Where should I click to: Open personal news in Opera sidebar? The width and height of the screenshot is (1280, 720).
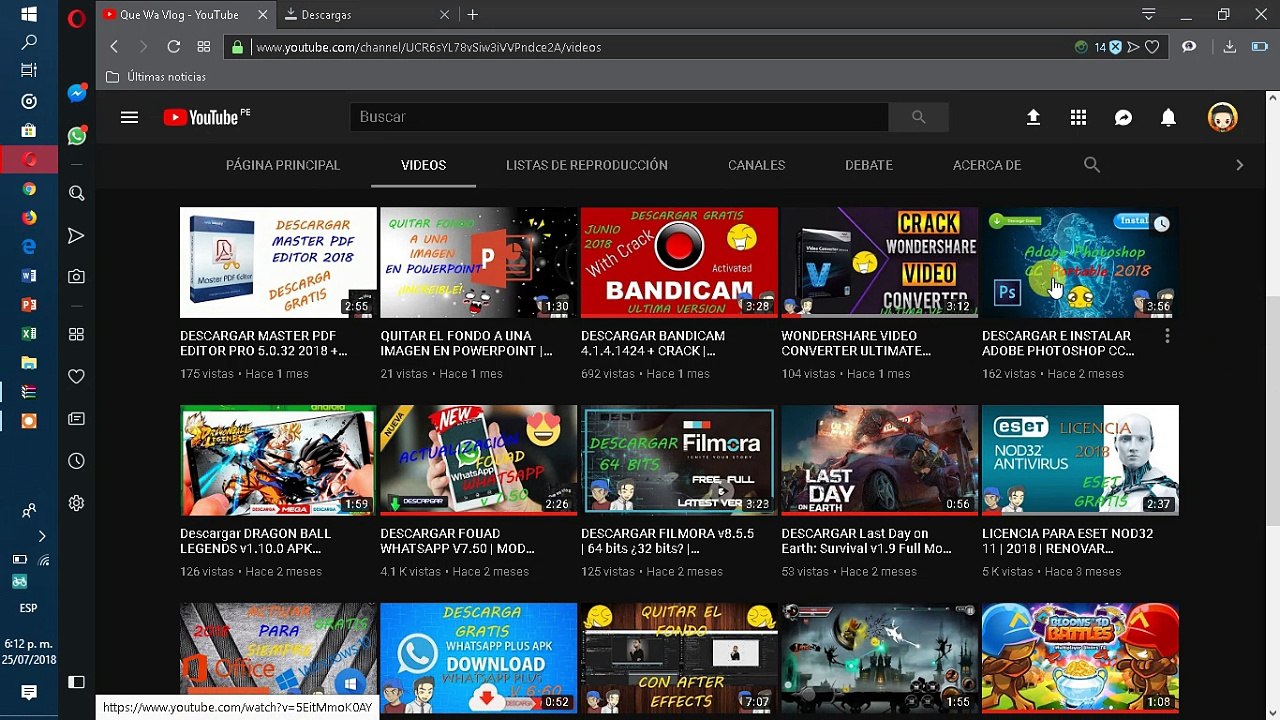pos(77,419)
